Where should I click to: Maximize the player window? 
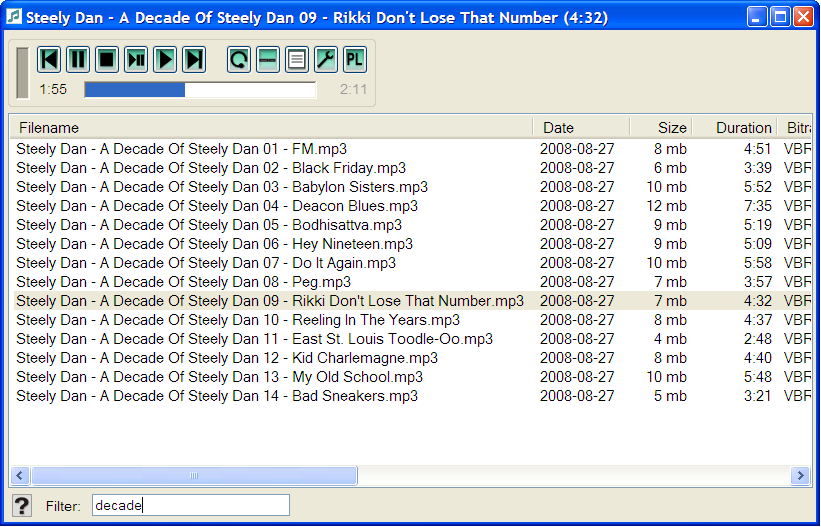(x=780, y=17)
